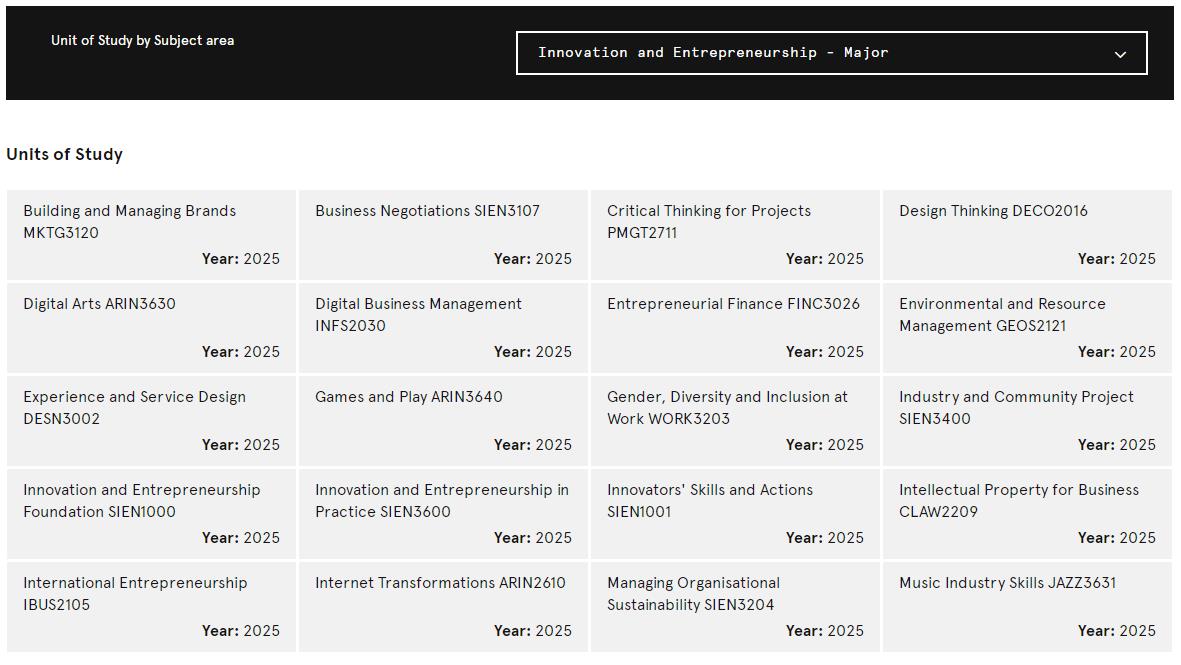
Task: Open Gender, Diversity and Inclusion WORK3203
Action: click(x=735, y=421)
